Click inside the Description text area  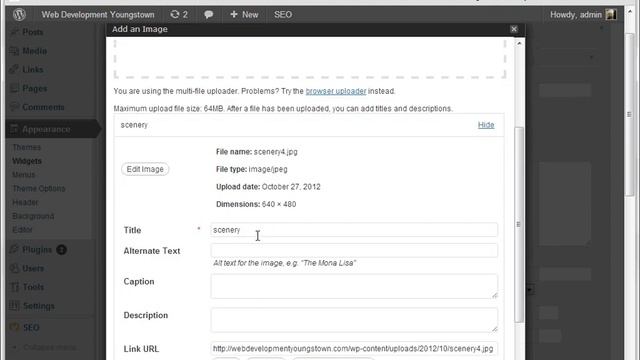(354, 320)
